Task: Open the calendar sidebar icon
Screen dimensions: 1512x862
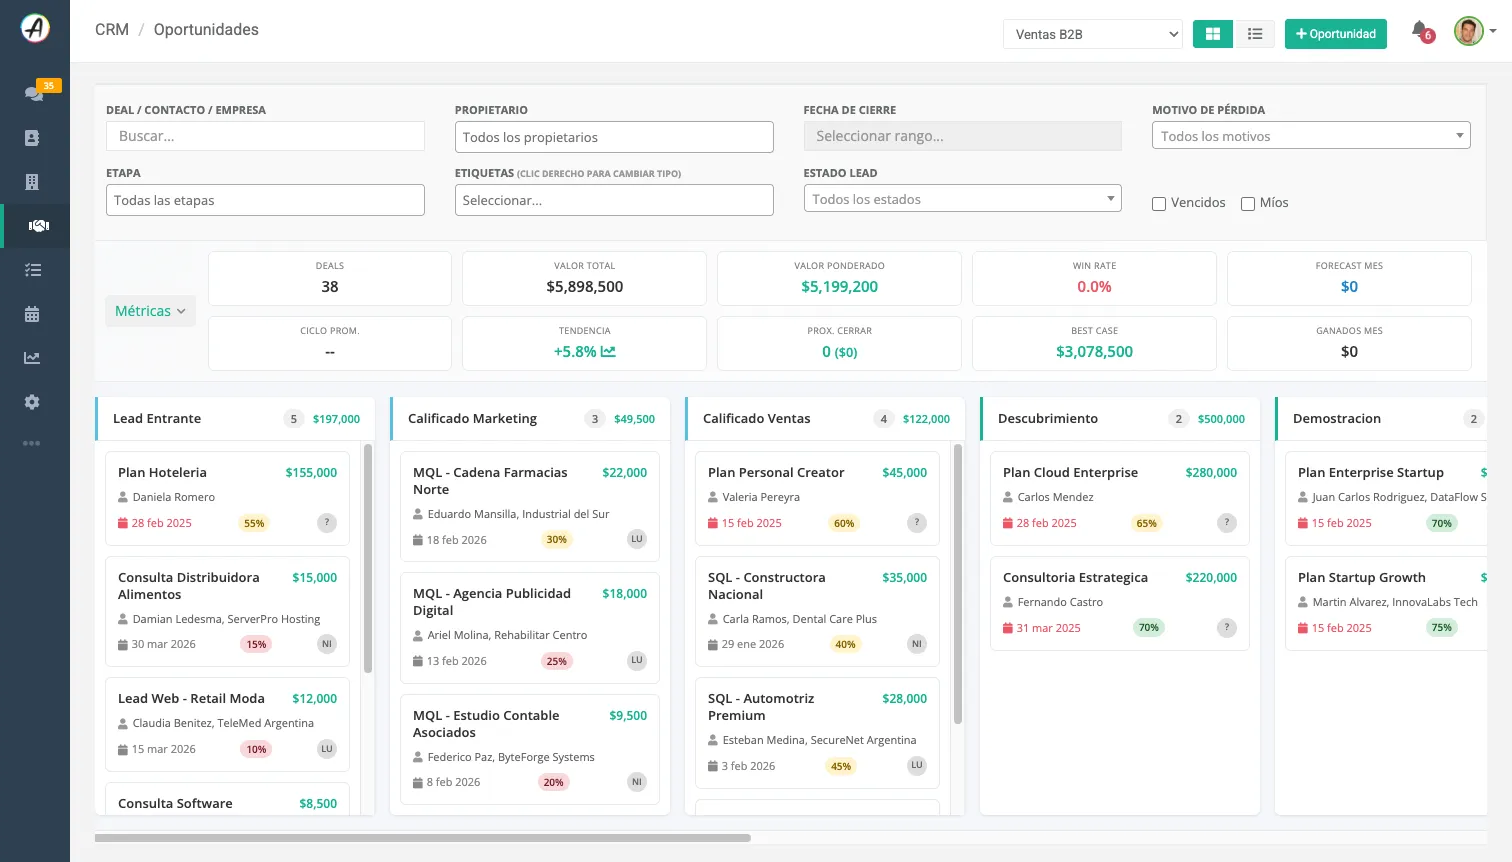Action: tap(32, 314)
